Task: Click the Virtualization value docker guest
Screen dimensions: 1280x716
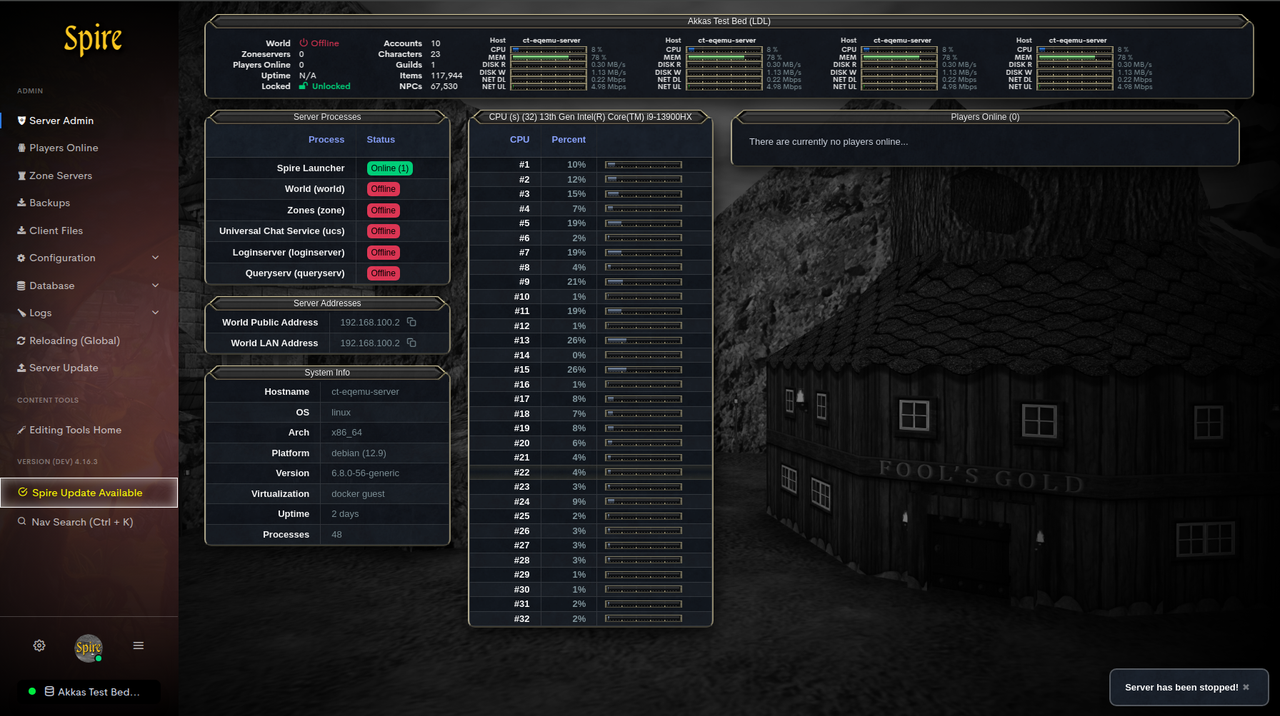Action: pyautogui.click(x=358, y=494)
